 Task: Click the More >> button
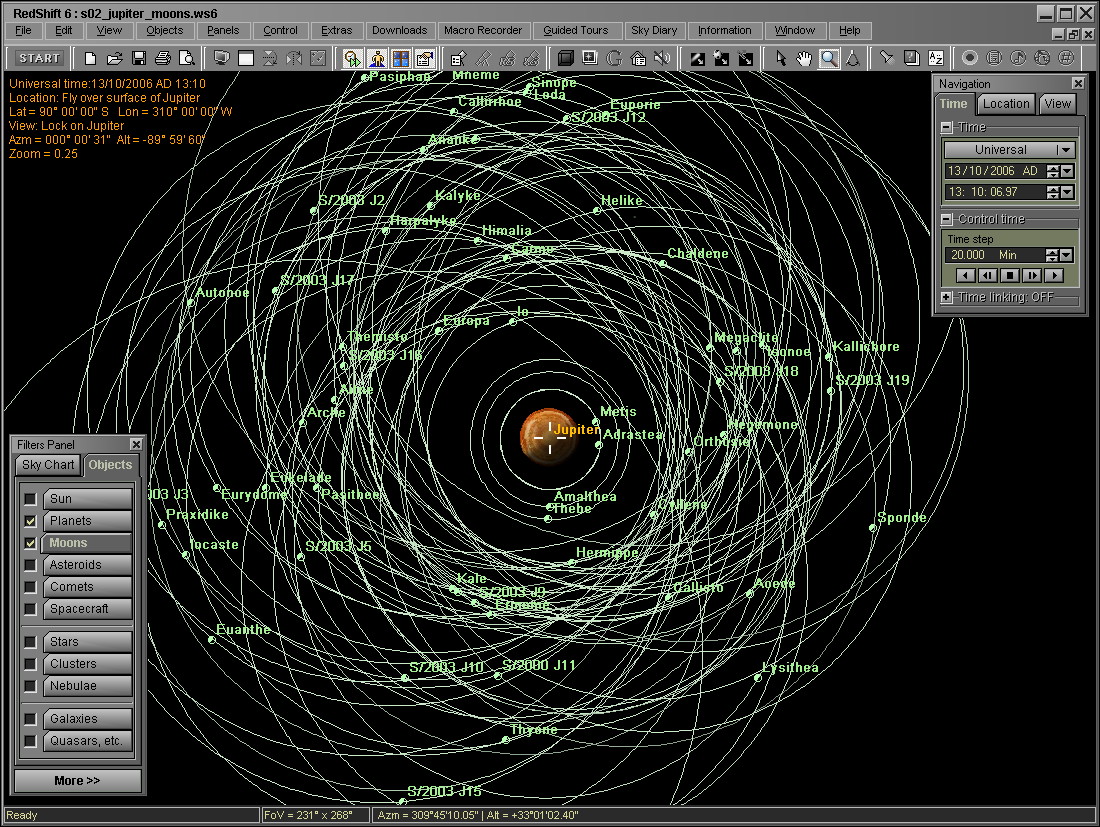[77, 781]
